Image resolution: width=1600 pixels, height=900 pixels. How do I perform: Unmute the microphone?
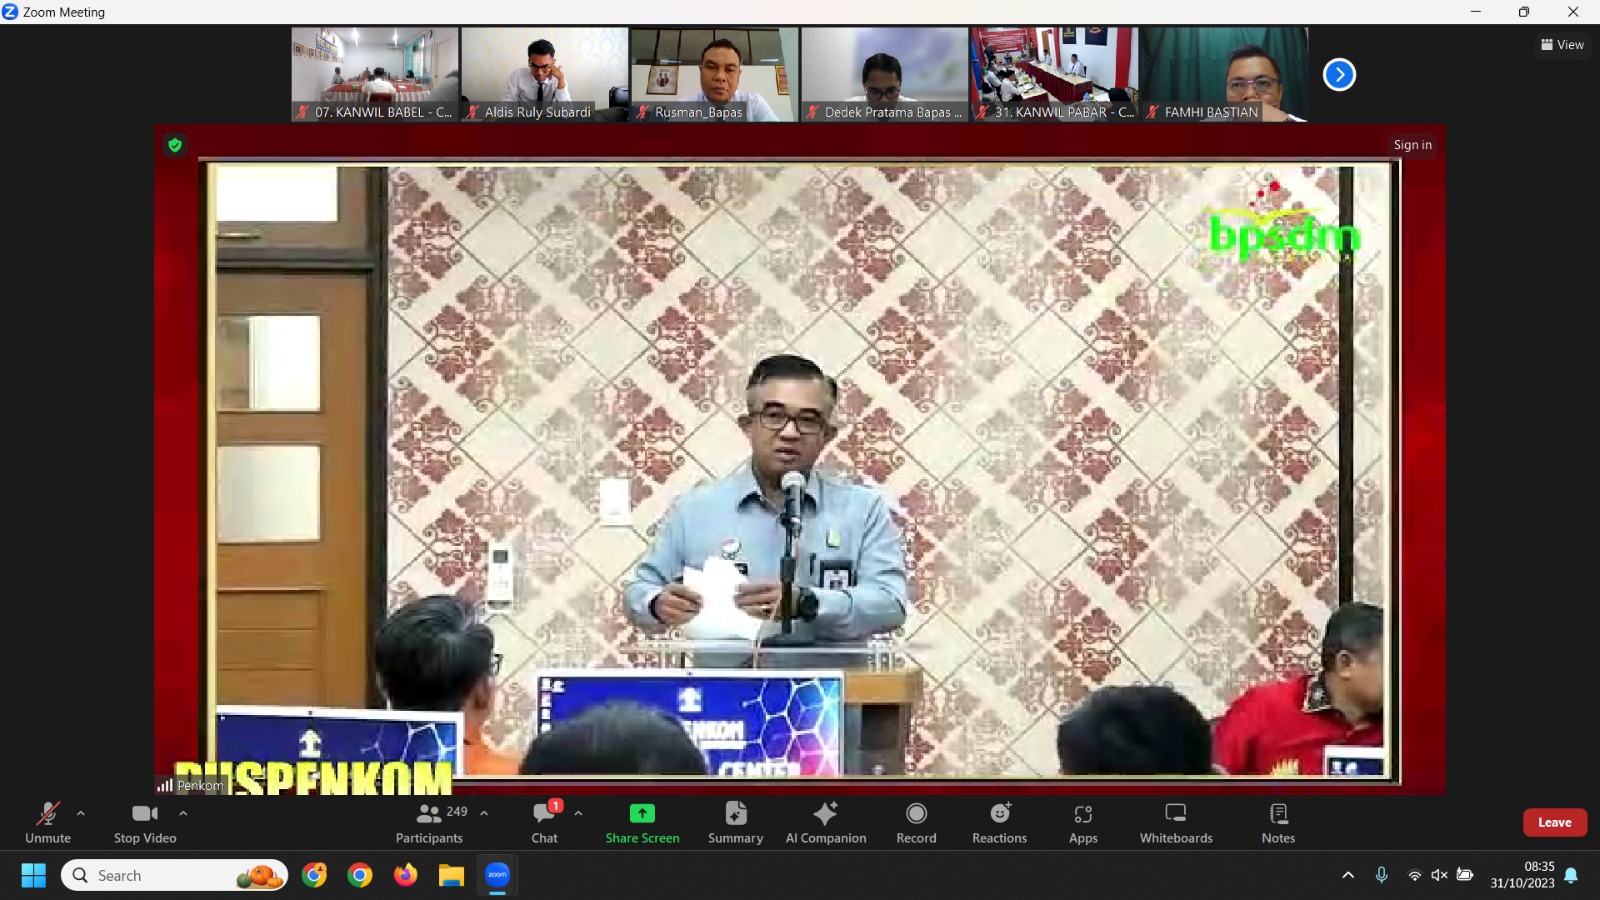[x=48, y=822]
